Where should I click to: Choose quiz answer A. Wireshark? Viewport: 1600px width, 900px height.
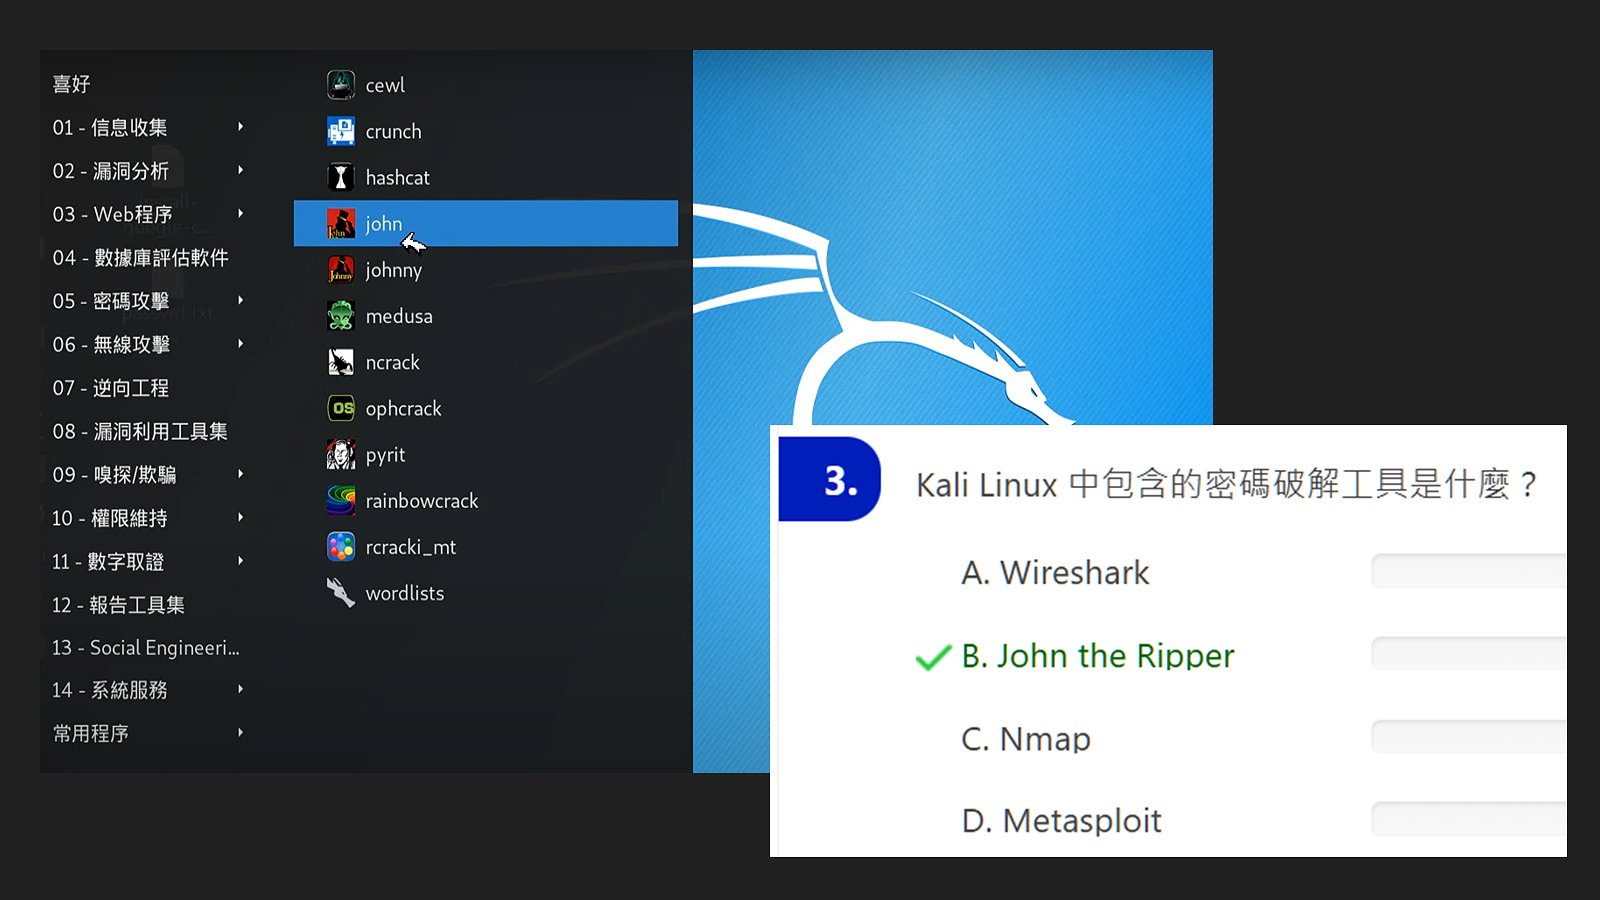pos(1055,573)
